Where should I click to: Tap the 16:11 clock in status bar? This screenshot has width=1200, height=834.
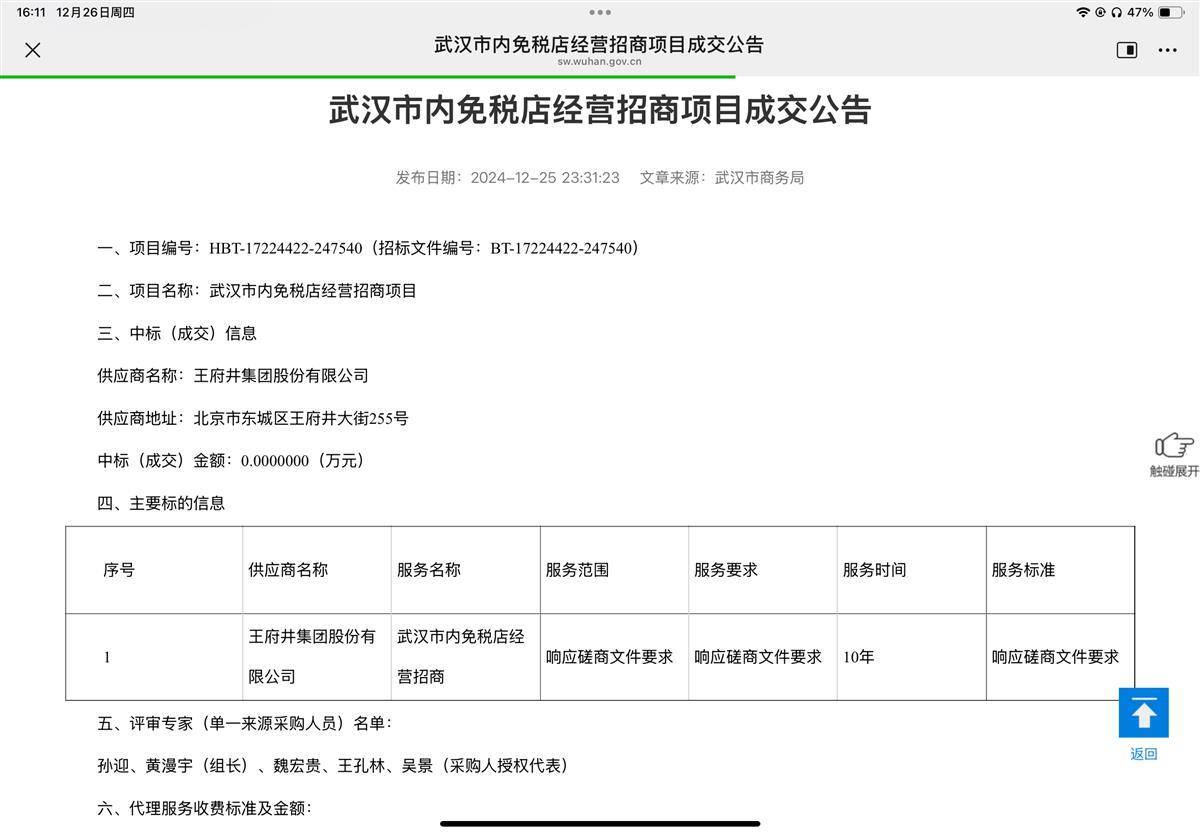click(31, 12)
